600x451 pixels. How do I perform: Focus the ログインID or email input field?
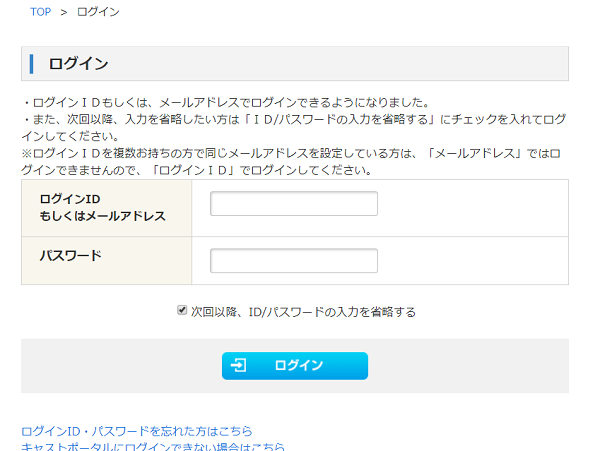click(x=294, y=204)
